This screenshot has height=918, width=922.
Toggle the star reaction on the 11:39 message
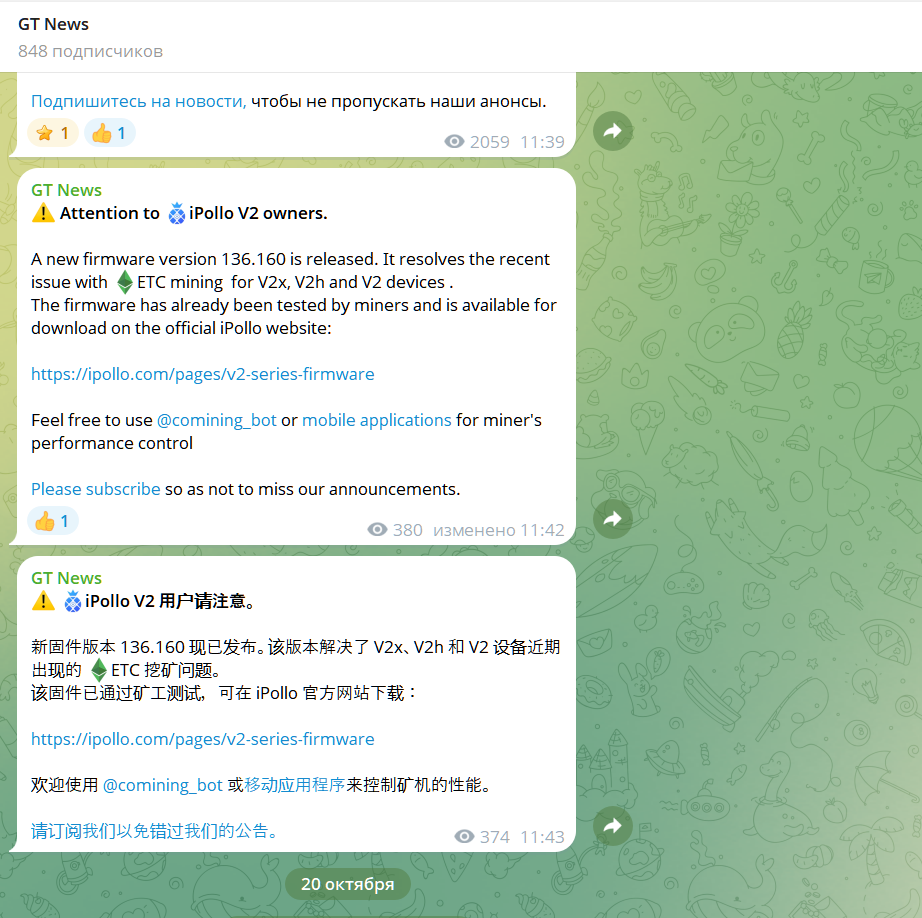[x=52, y=133]
